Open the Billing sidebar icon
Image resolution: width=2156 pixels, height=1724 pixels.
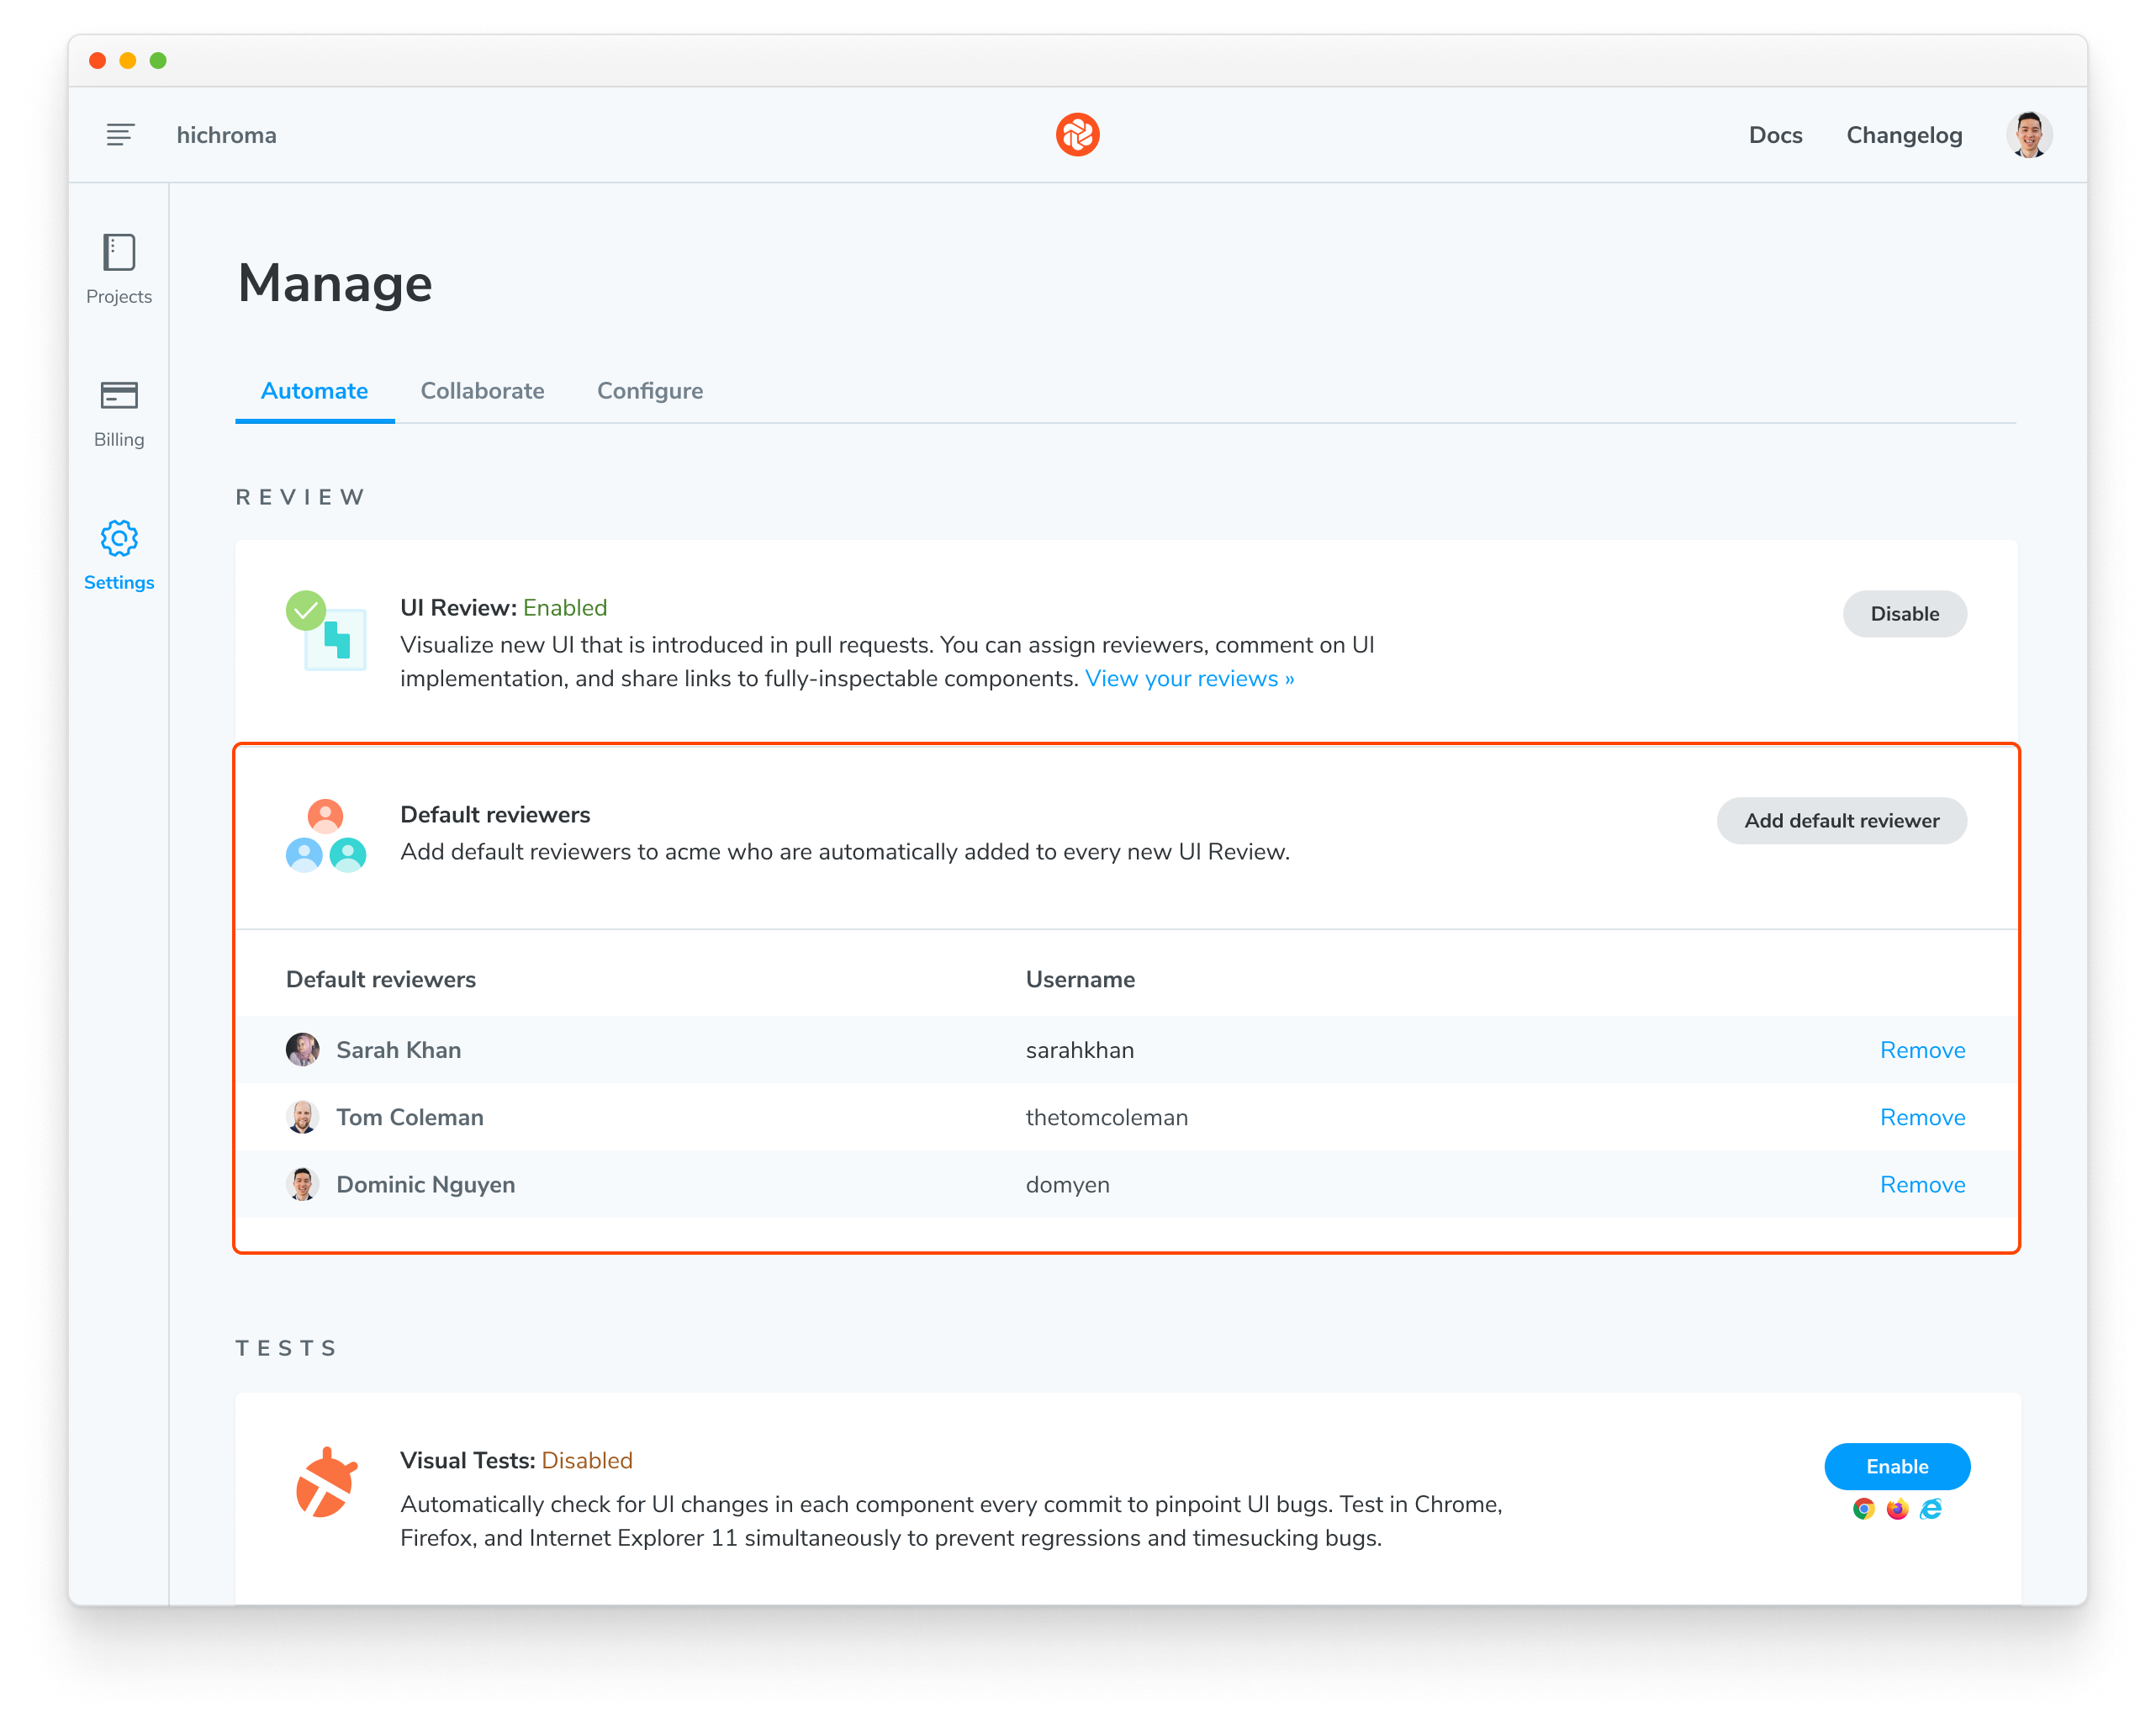(x=119, y=396)
